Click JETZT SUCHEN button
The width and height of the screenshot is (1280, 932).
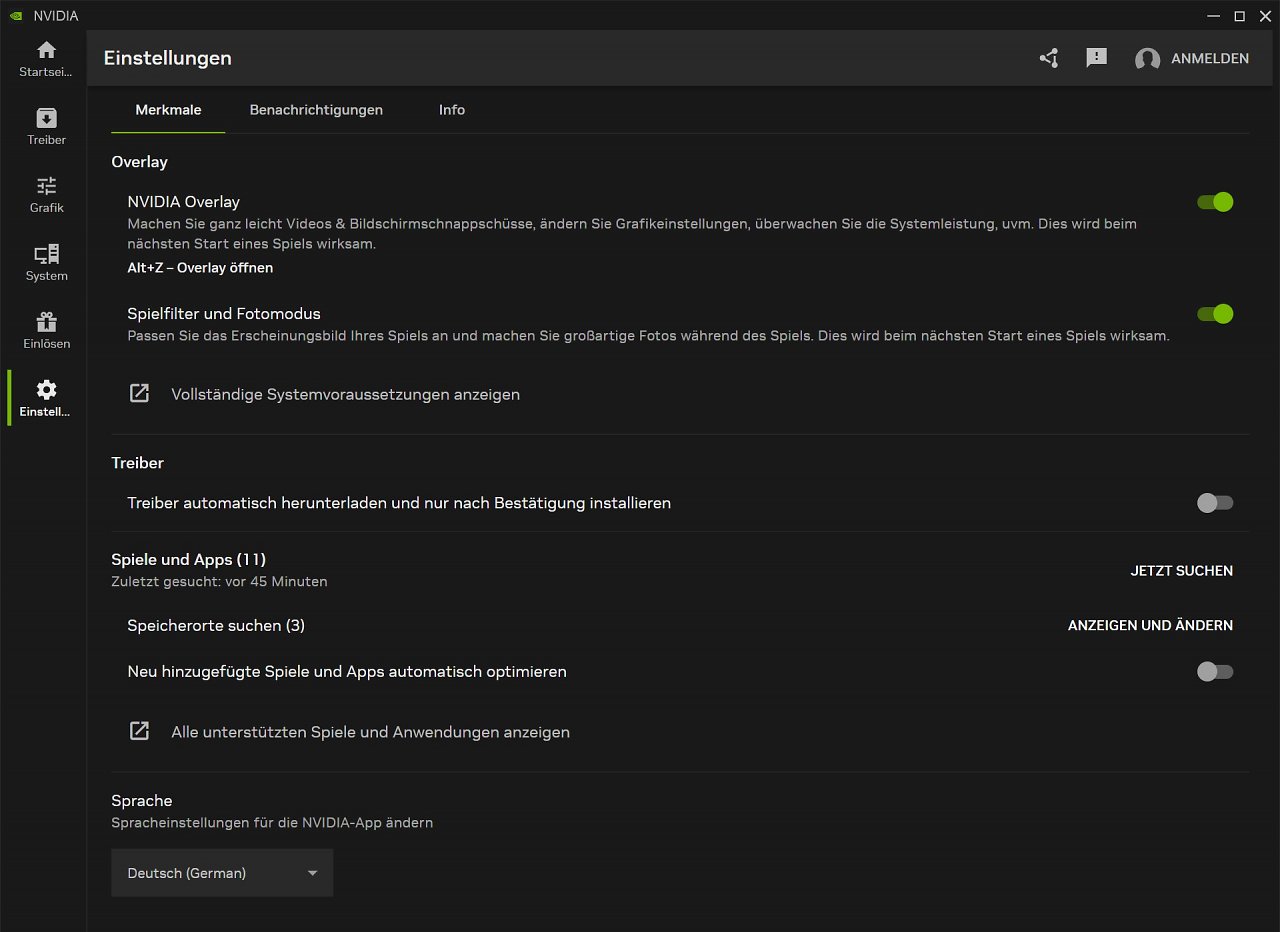pyautogui.click(x=1181, y=571)
